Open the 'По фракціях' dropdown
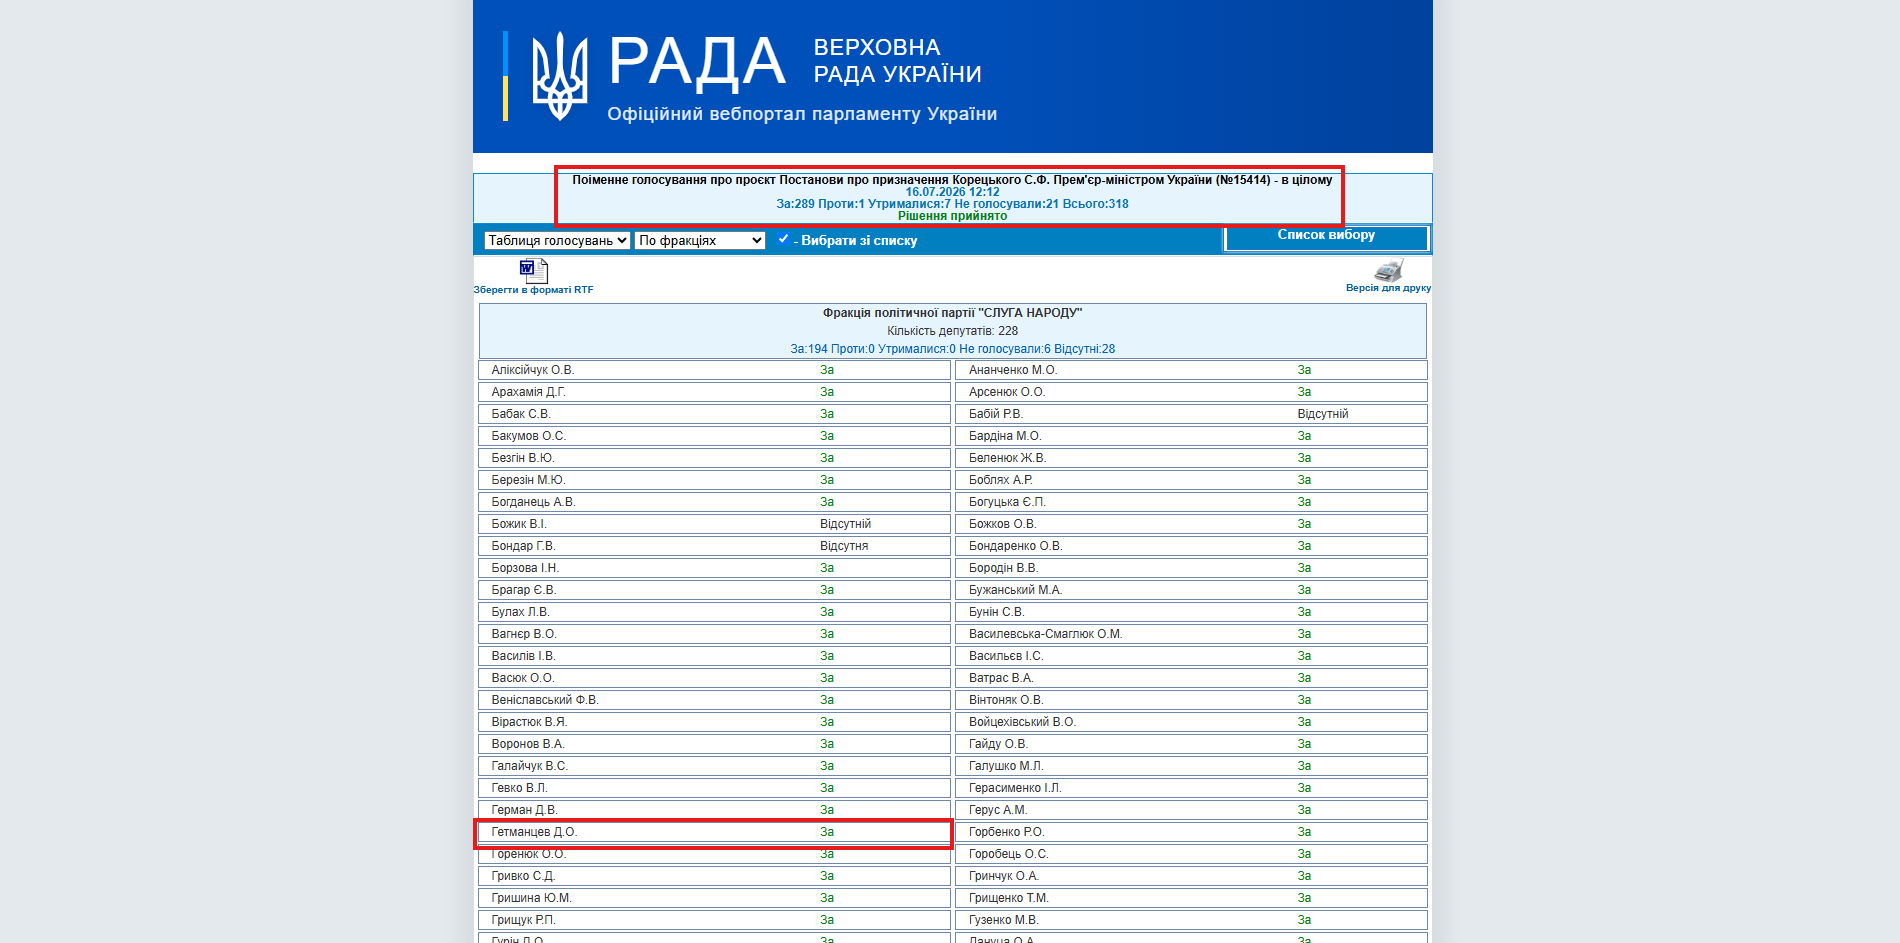The height and width of the screenshot is (943, 1900). (700, 240)
